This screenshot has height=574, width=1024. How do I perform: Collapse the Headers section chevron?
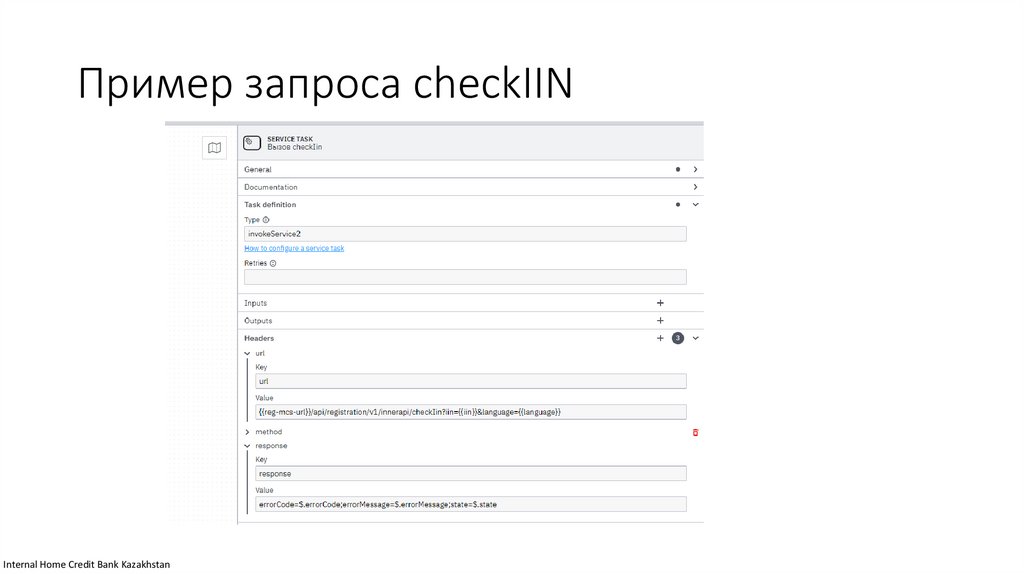(x=696, y=338)
